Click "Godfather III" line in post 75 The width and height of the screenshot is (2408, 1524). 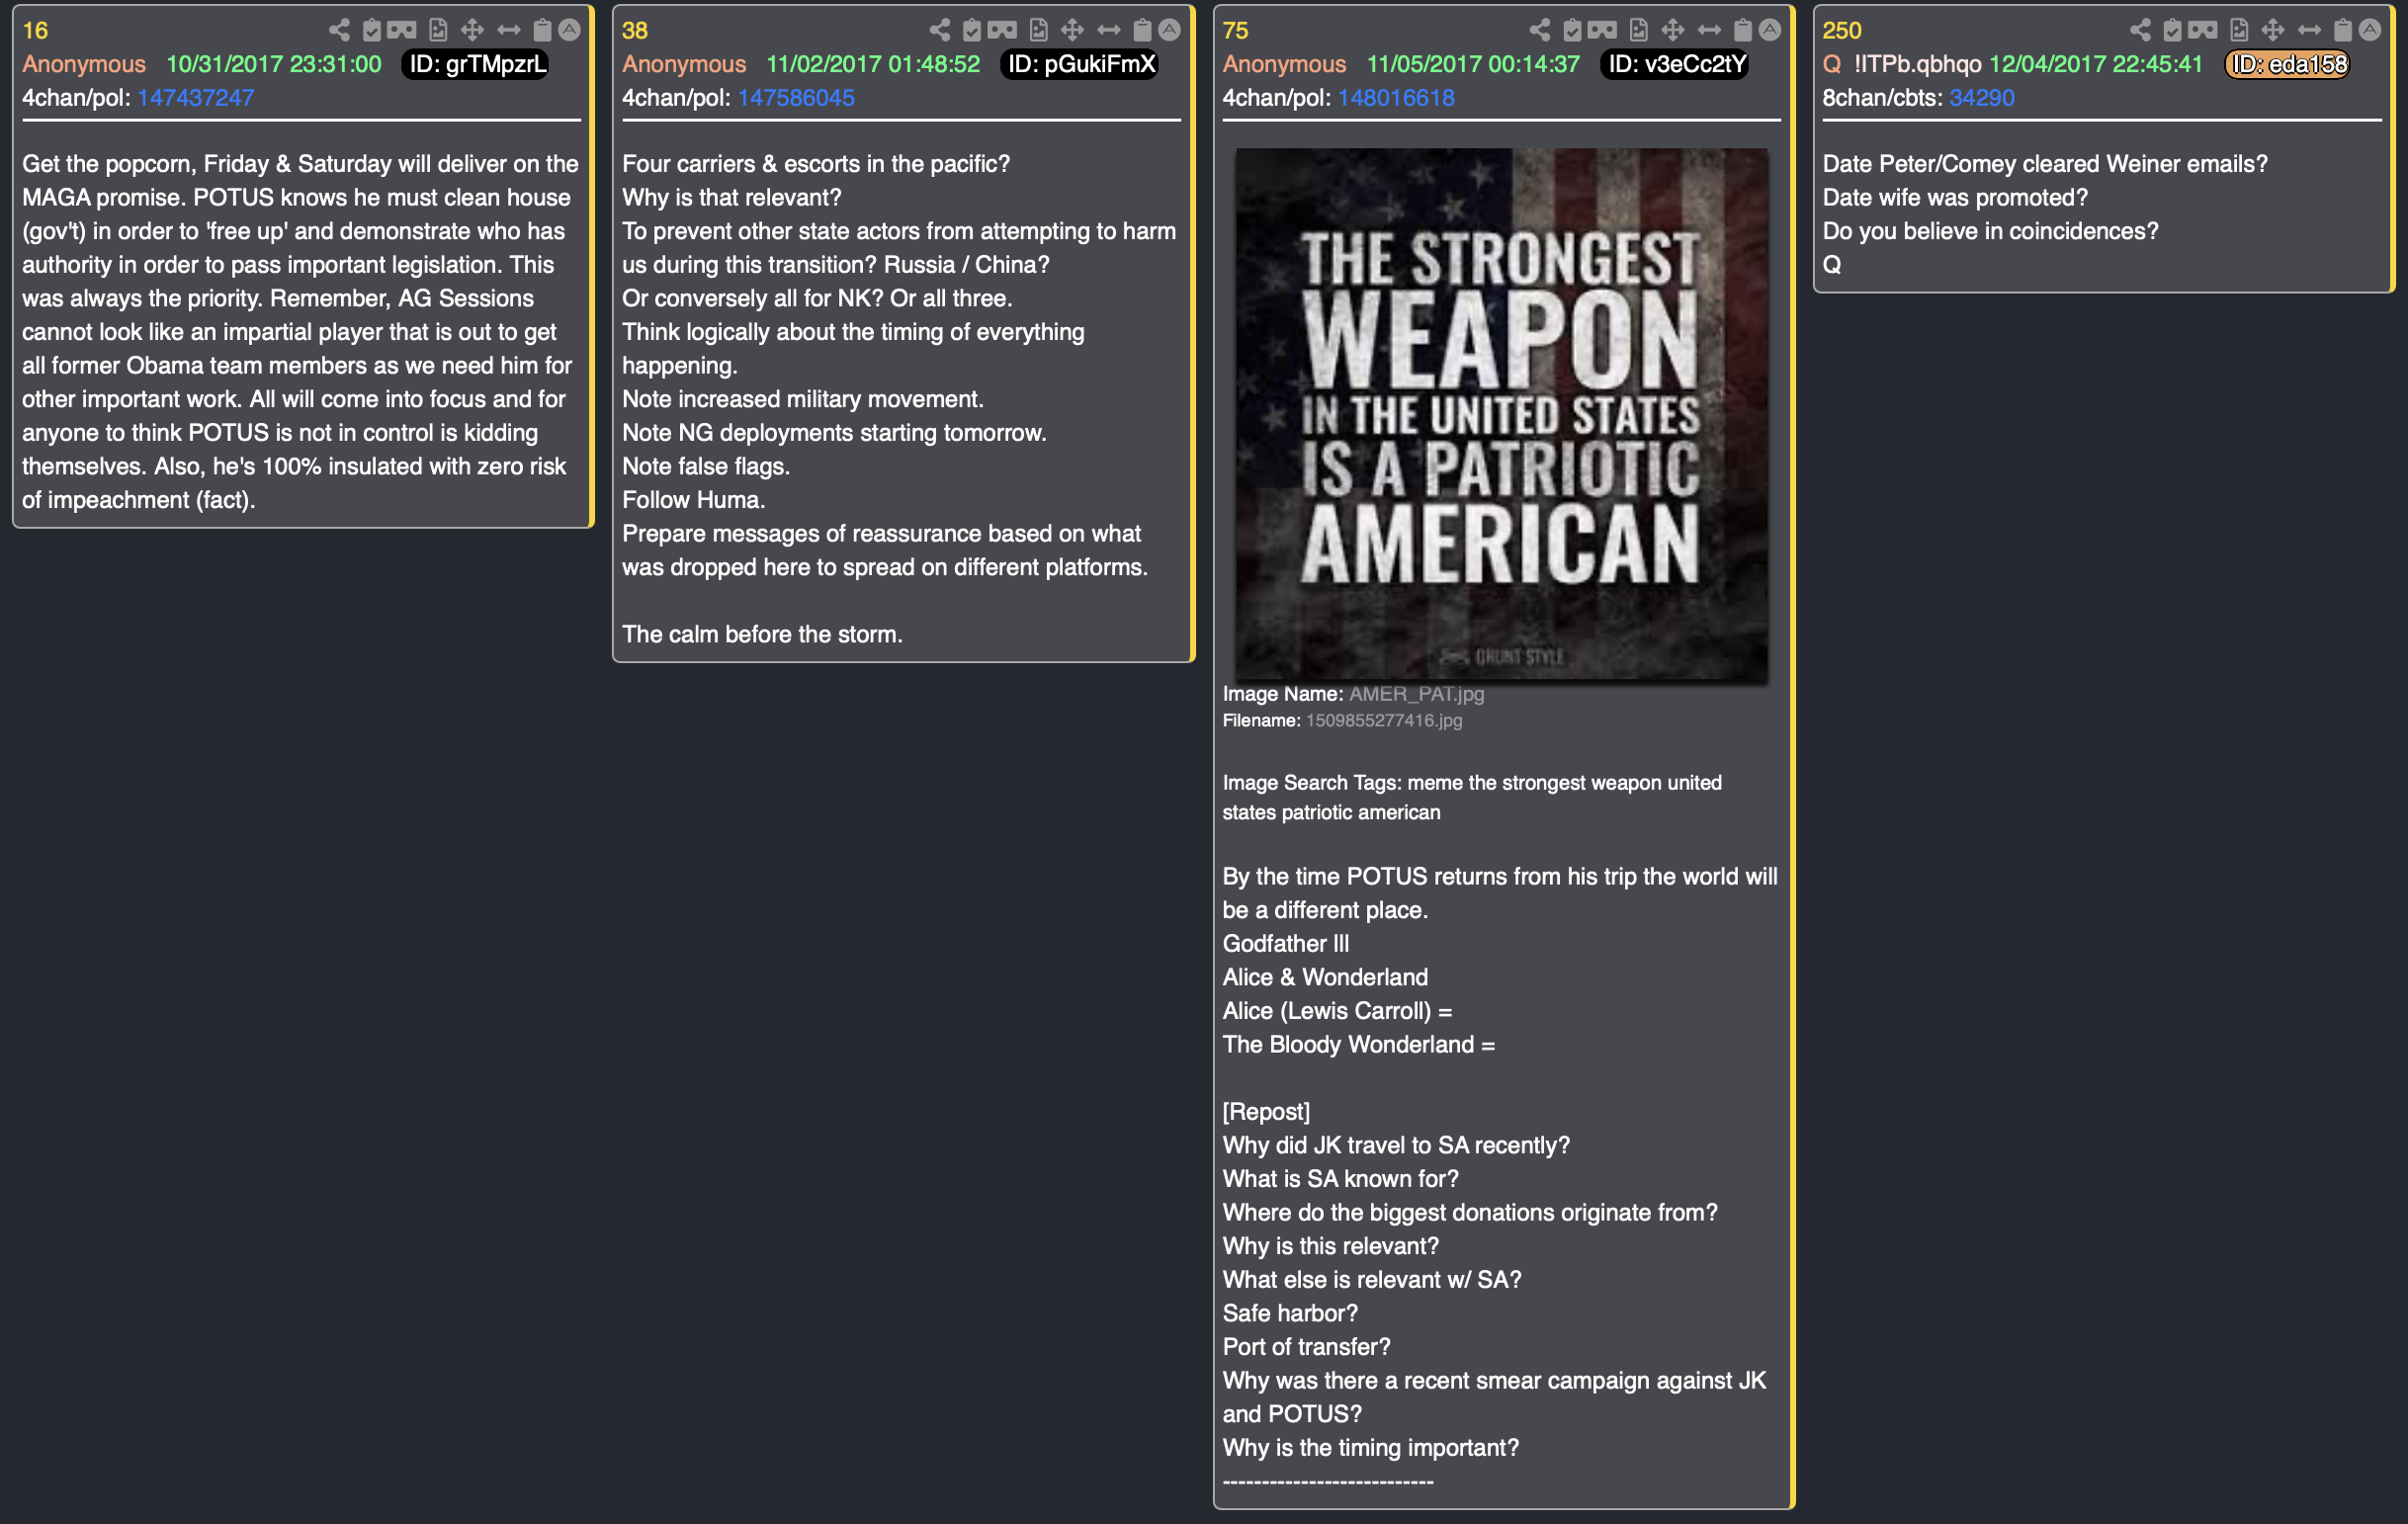[1286, 943]
